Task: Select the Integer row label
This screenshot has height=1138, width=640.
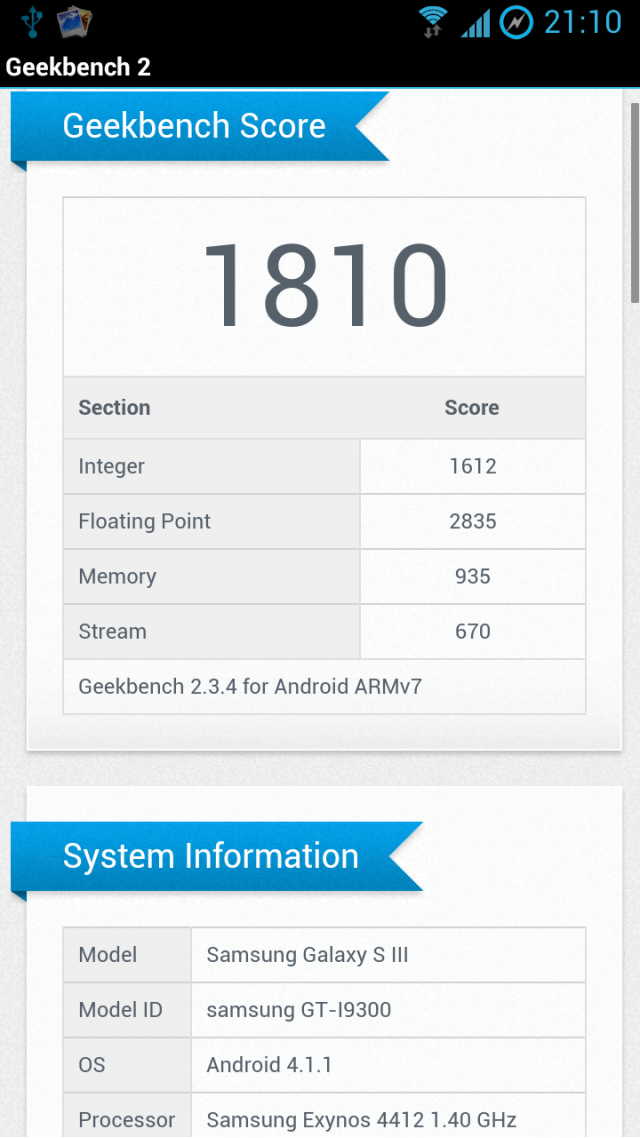Action: pyautogui.click(x=211, y=466)
